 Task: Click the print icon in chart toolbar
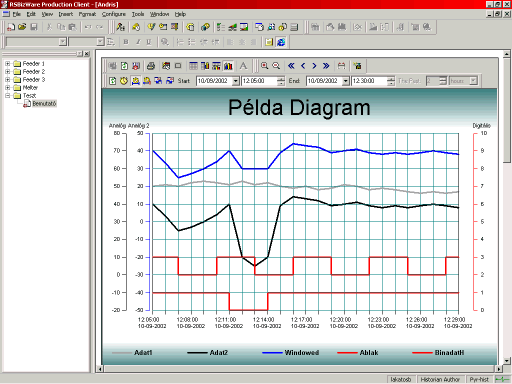pyautogui.click(x=151, y=66)
